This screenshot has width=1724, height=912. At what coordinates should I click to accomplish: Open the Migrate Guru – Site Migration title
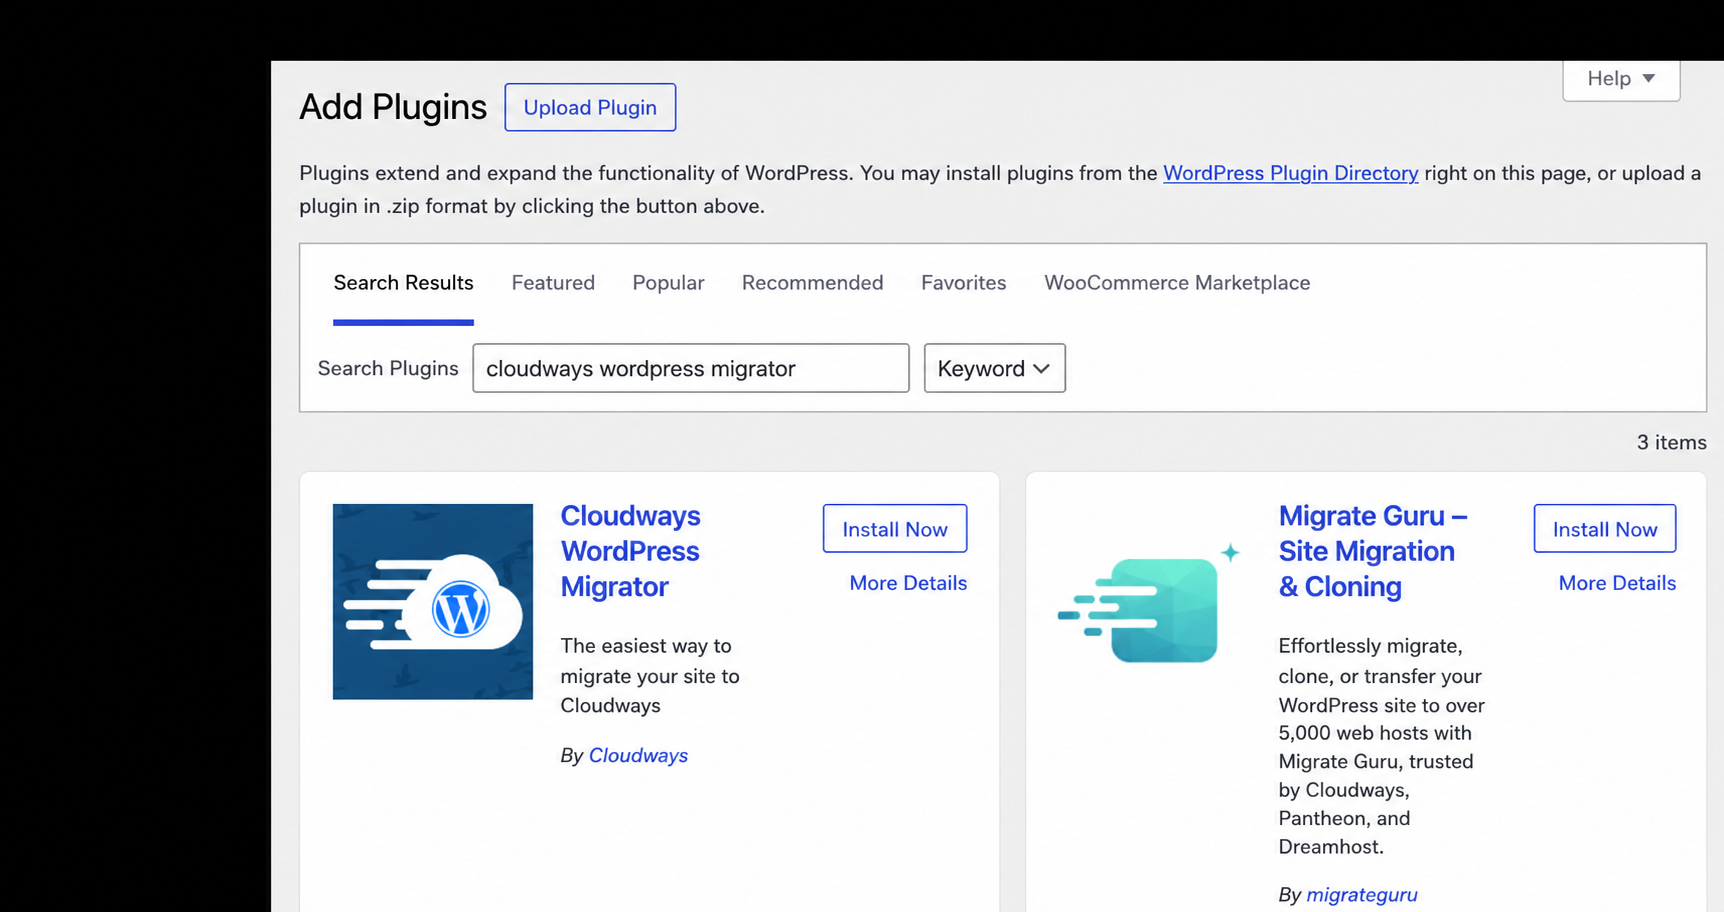pos(1373,551)
